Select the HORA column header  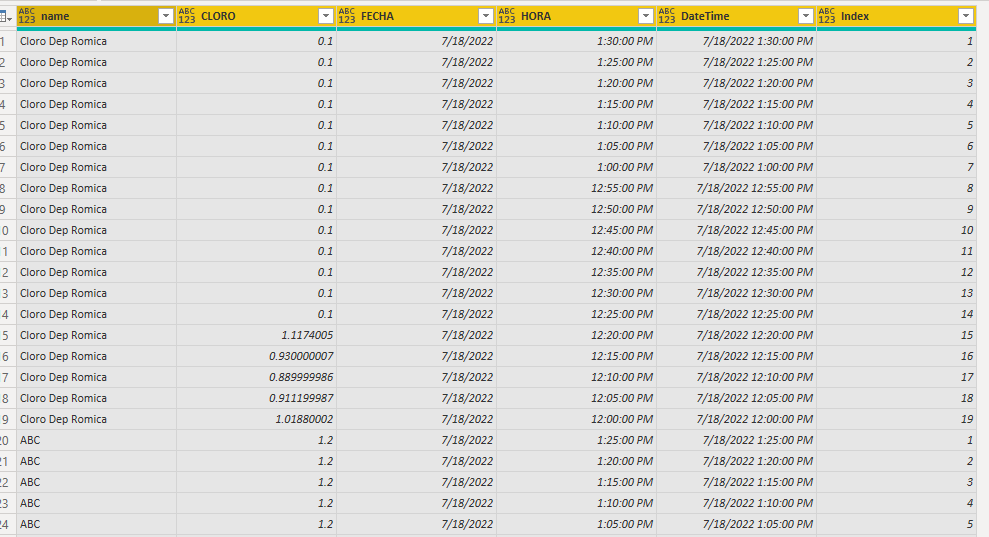tap(576, 16)
